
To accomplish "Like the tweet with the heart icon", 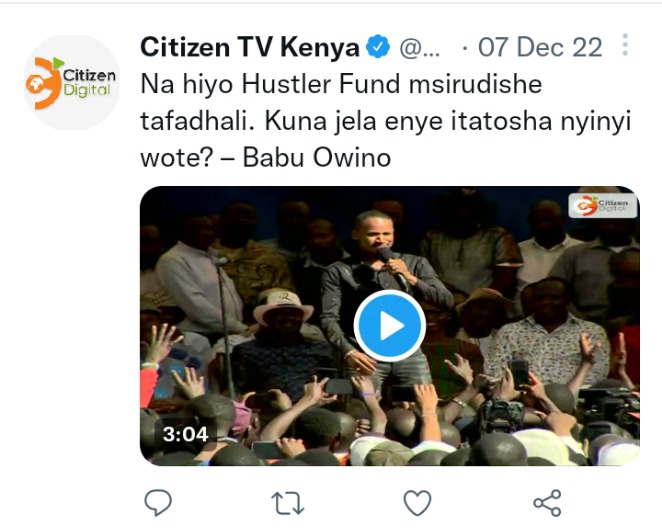I will point(417,503).
